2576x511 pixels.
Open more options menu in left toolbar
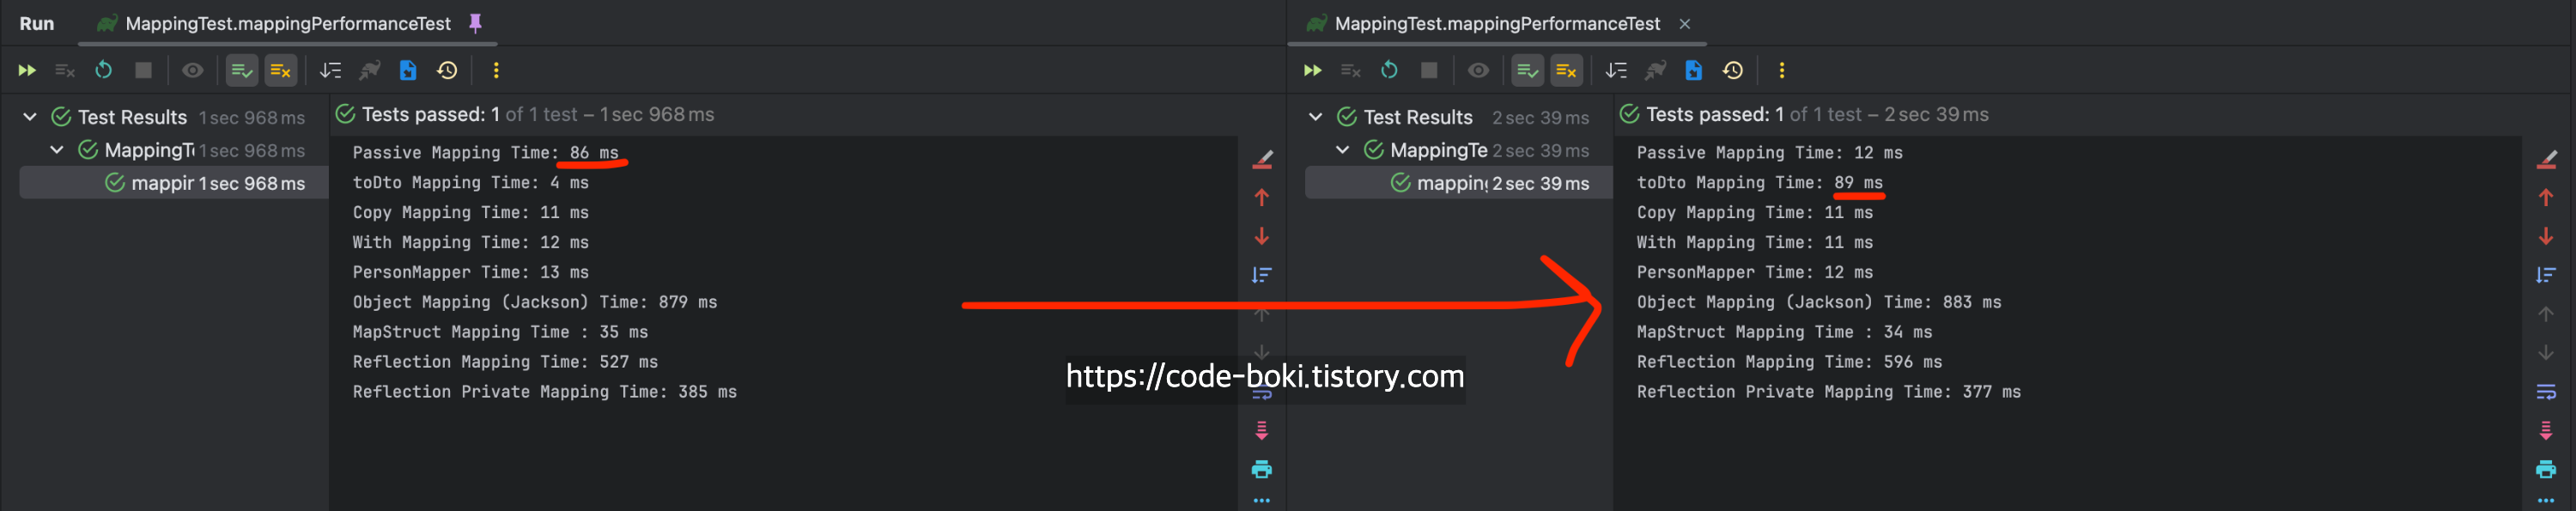[496, 70]
